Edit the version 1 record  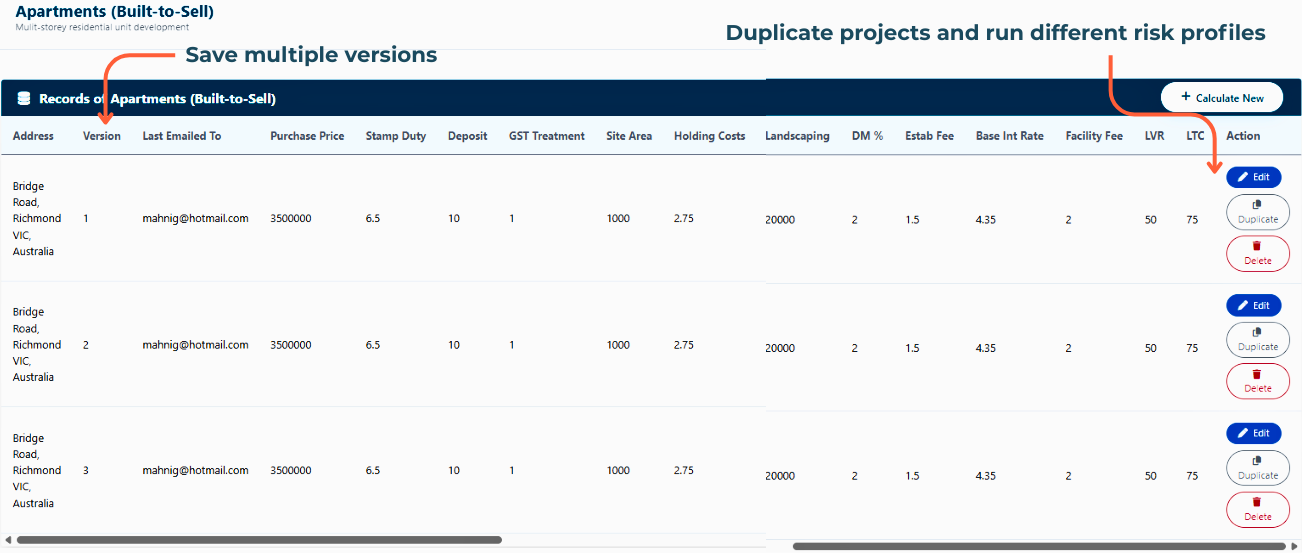(x=1253, y=177)
